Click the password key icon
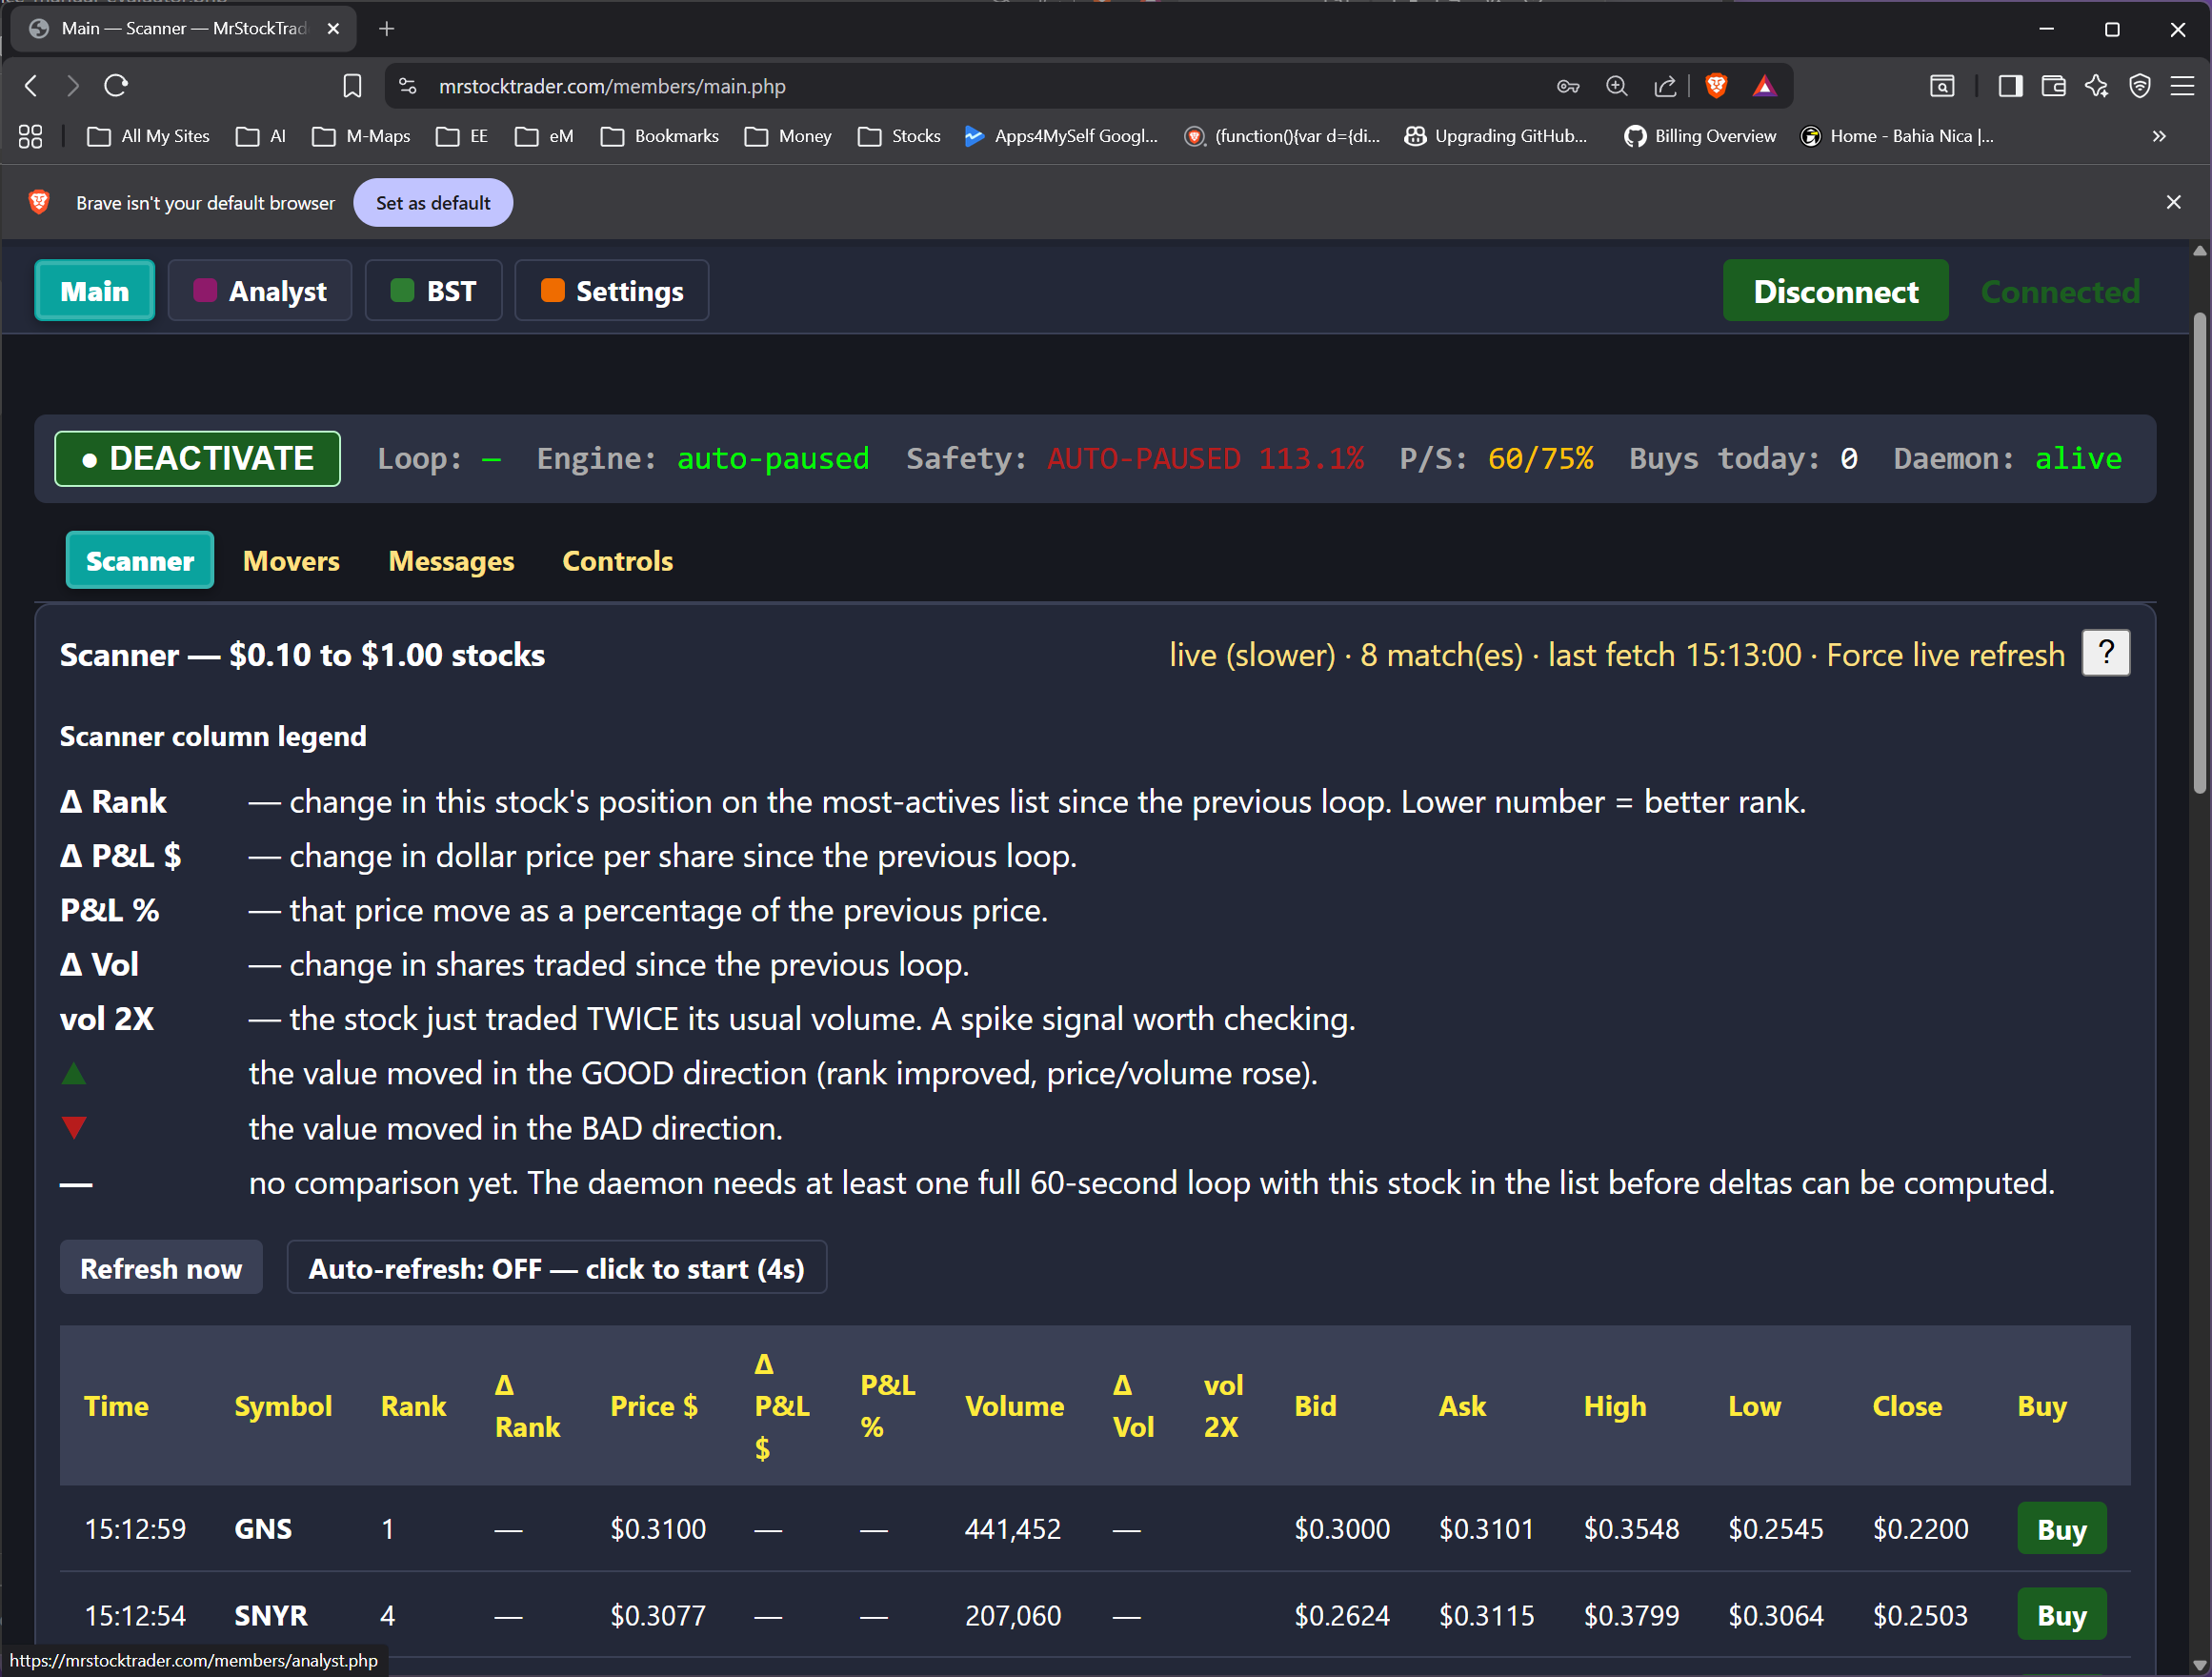2212x1677 pixels. (1568, 86)
